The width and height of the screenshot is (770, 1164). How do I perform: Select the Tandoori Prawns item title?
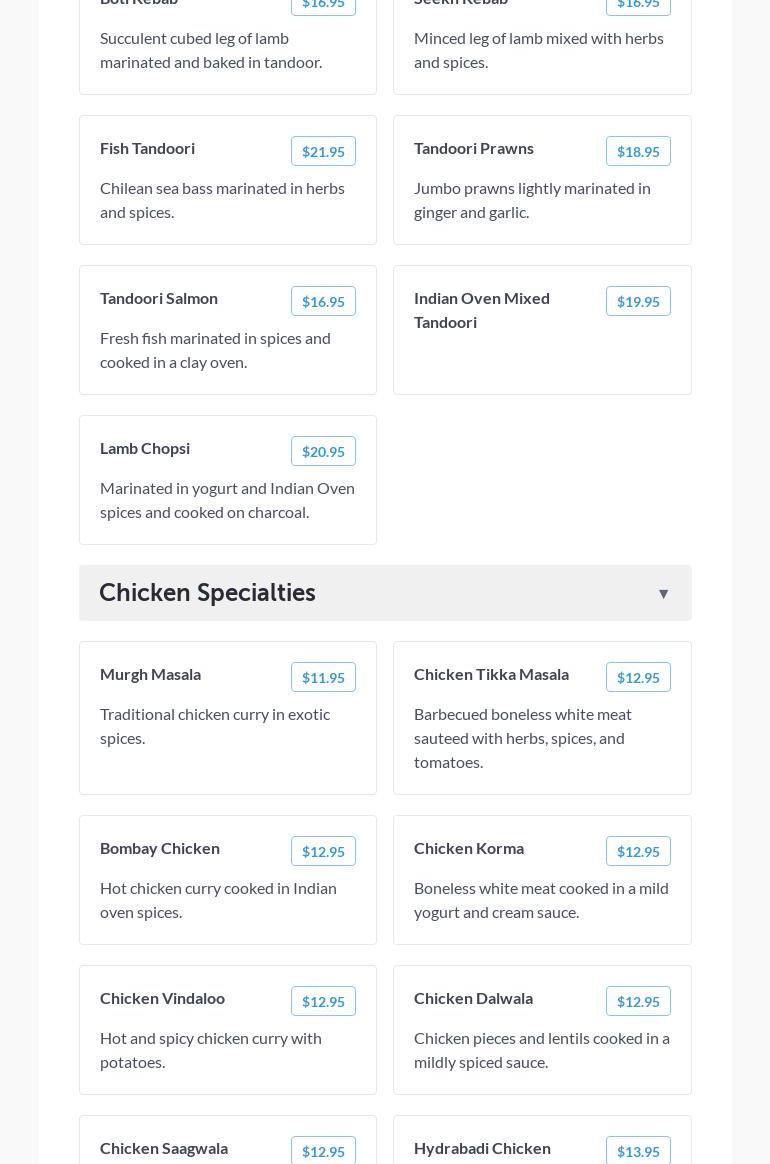473,148
